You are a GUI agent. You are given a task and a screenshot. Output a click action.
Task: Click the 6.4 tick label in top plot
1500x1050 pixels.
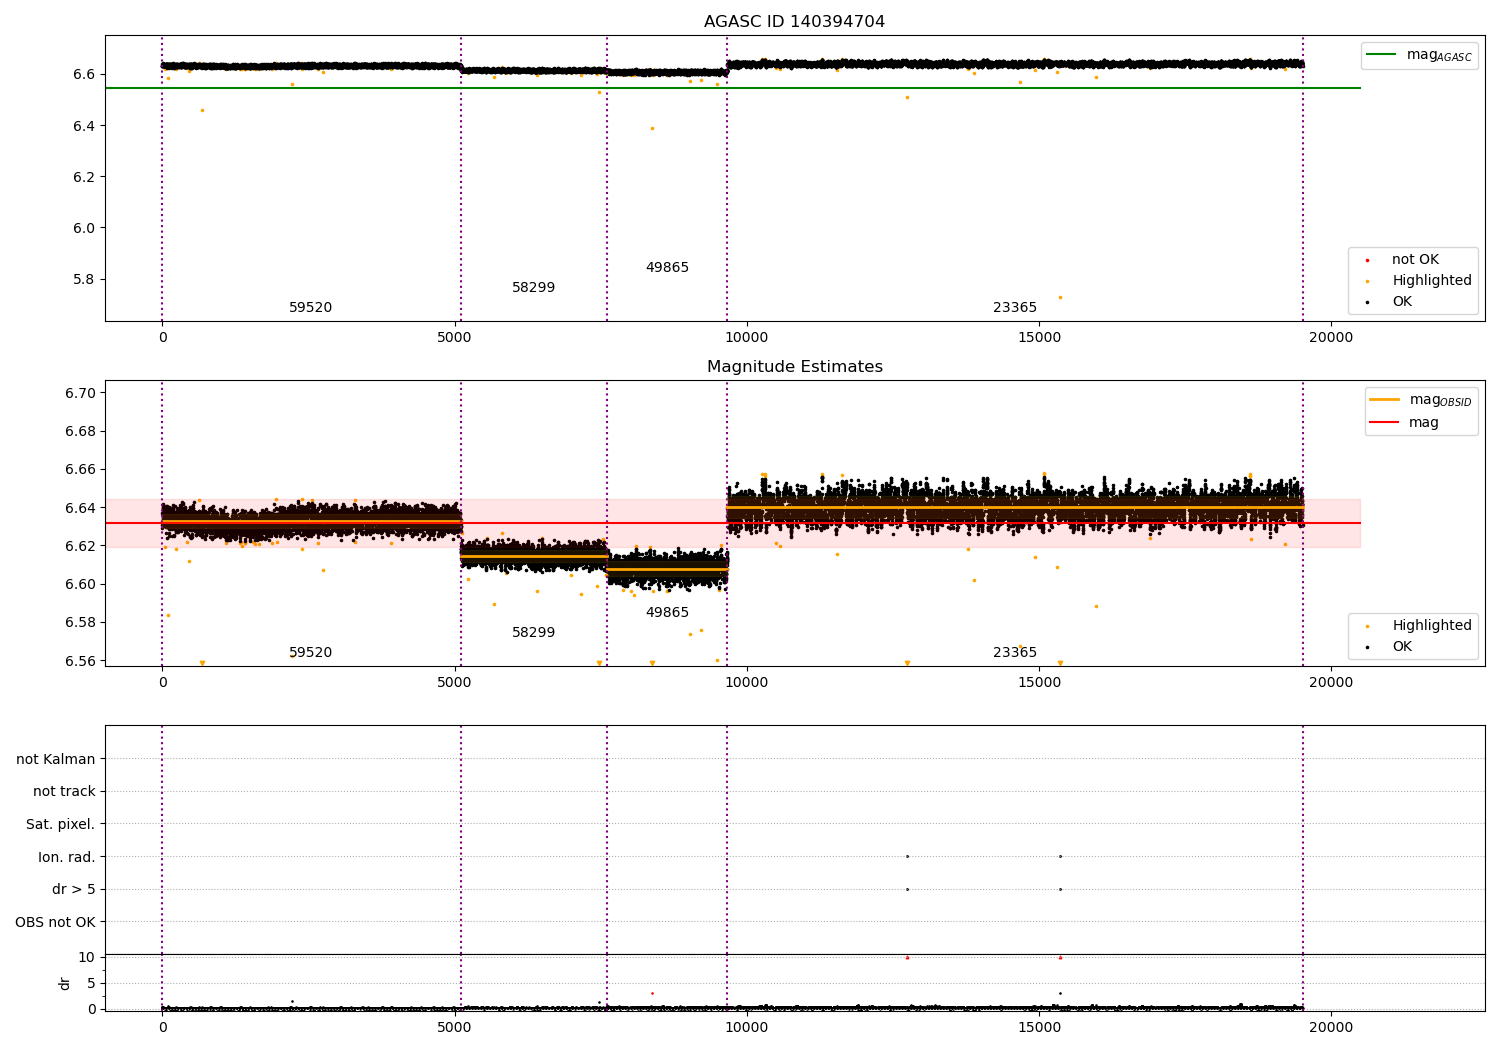tap(83, 127)
